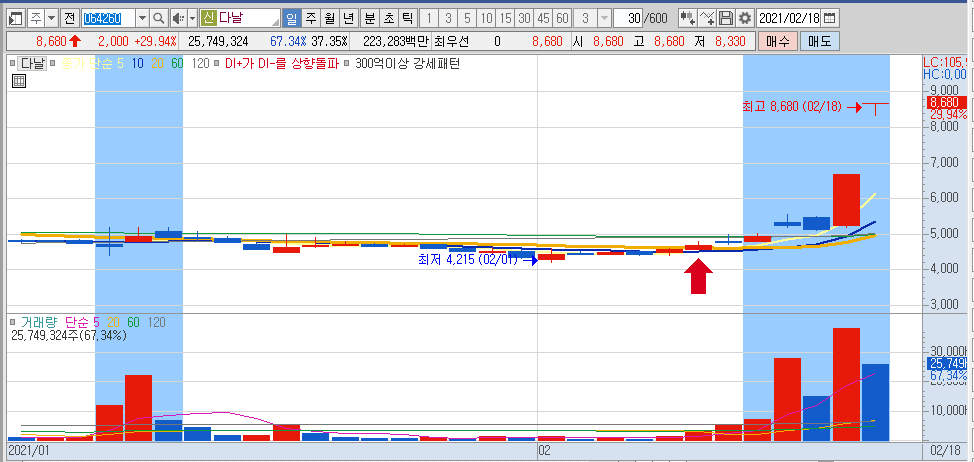Image resolution: width=974 pixels, height=462 pixels.
Task: Click current price 8,680 with up arrow
Action: tap(58, 42)
